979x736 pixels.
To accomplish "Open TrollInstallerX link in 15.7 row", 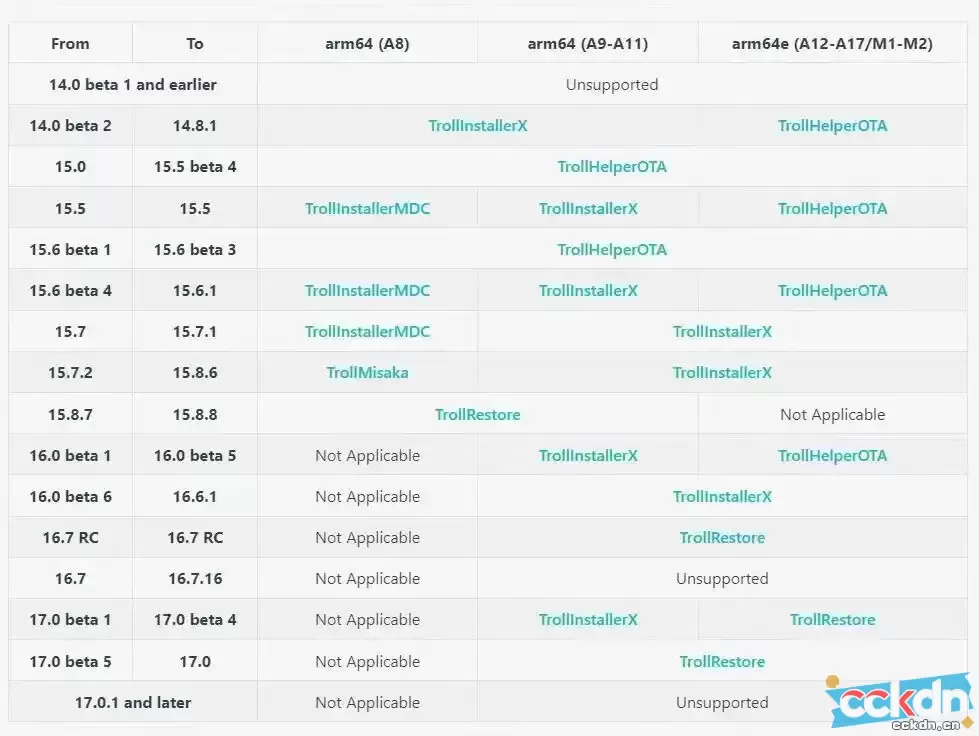I will 722,331.
